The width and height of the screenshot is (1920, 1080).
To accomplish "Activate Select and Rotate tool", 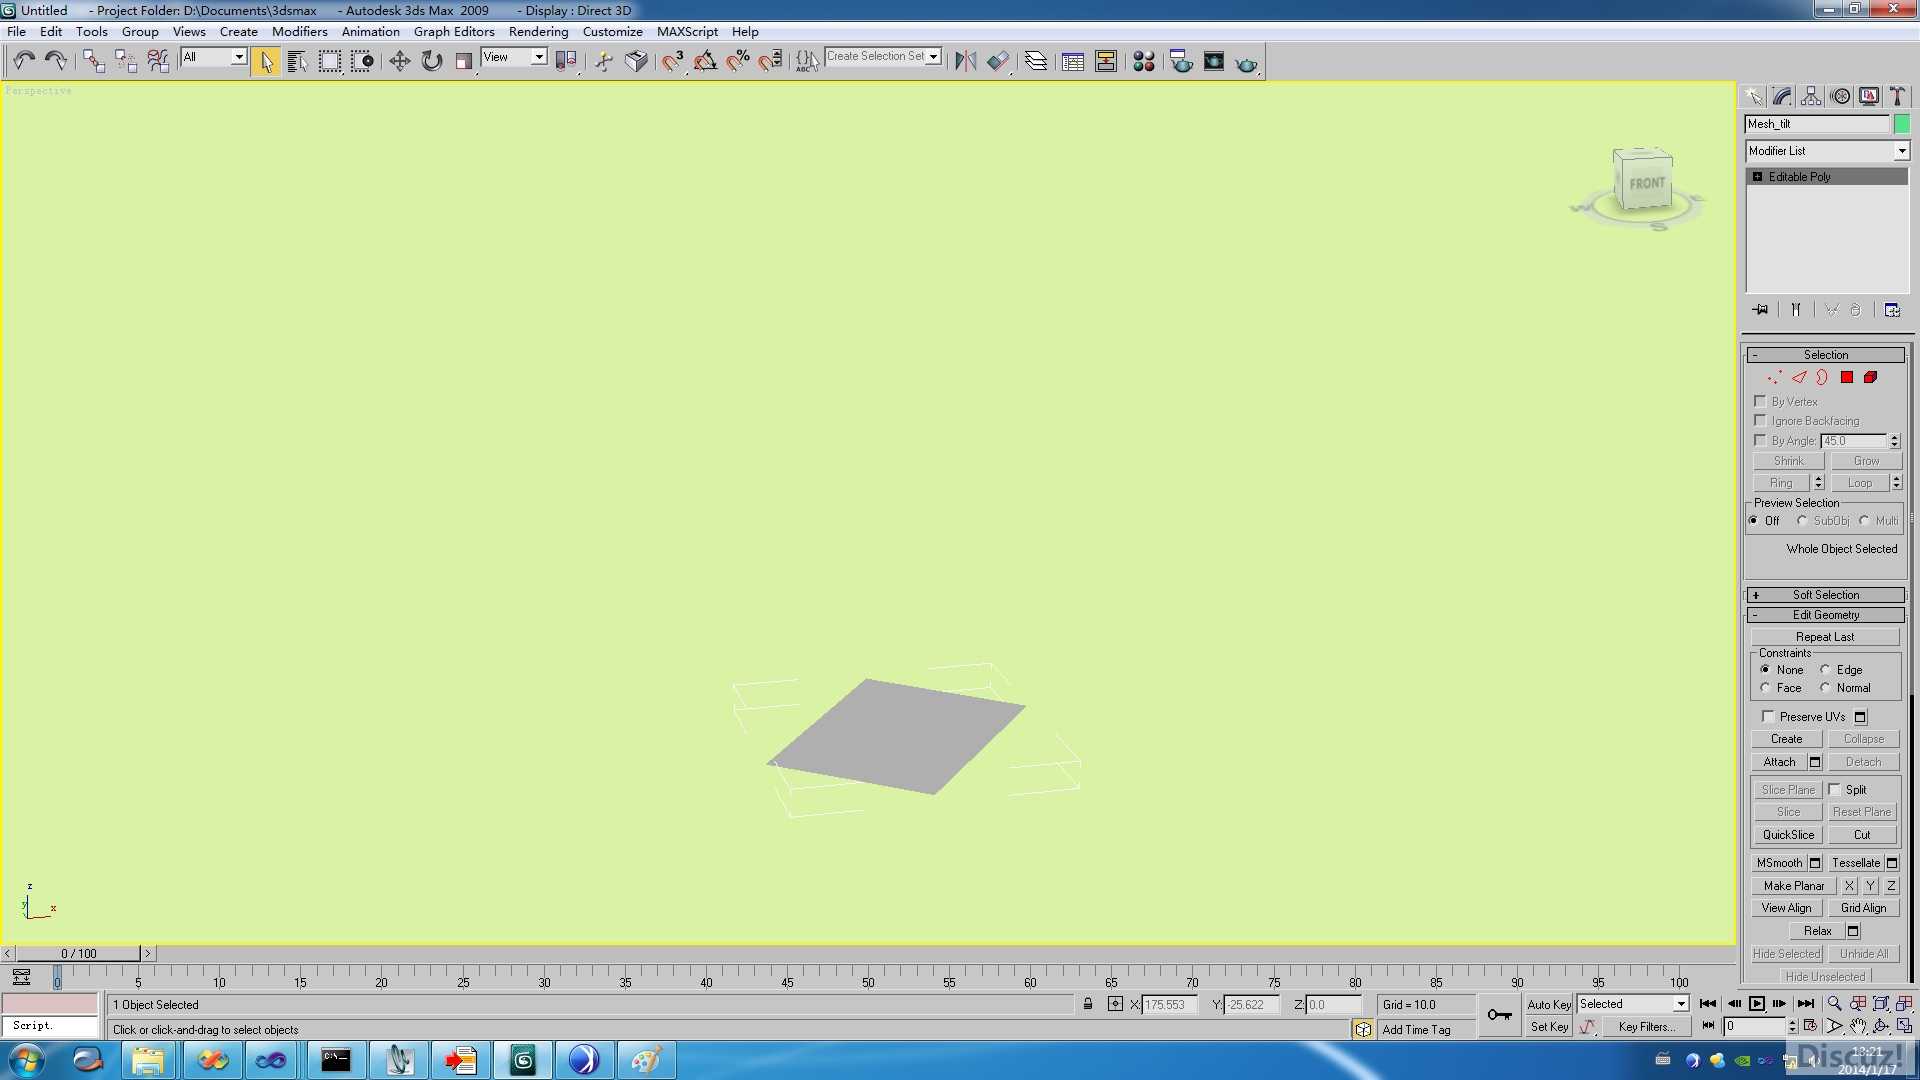I will [x=431, y=62].
